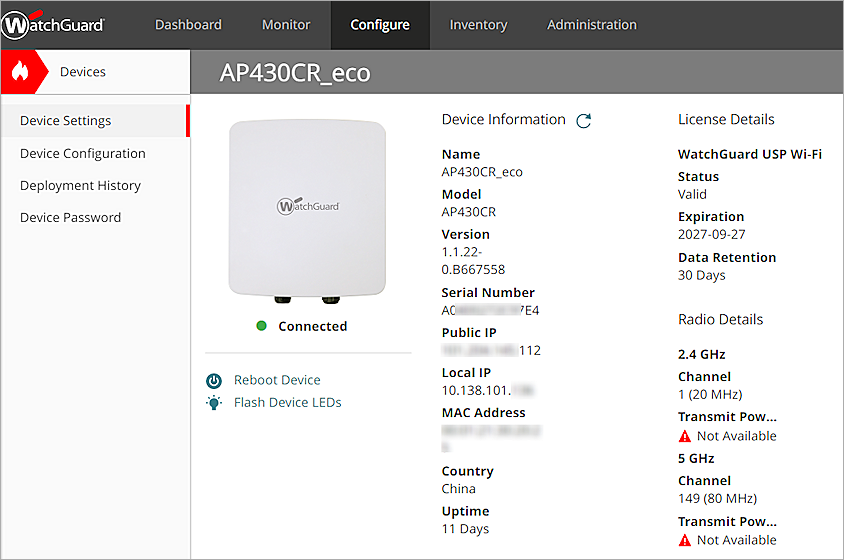Open the Administration tab
The height and width of the screenshot is (560, 844).
pyautogui.click(x=592, y=25)
